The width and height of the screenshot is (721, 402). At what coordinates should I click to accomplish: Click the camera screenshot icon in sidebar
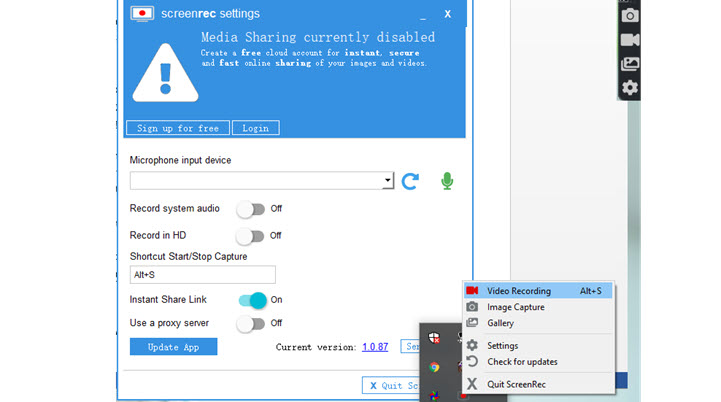629,16
